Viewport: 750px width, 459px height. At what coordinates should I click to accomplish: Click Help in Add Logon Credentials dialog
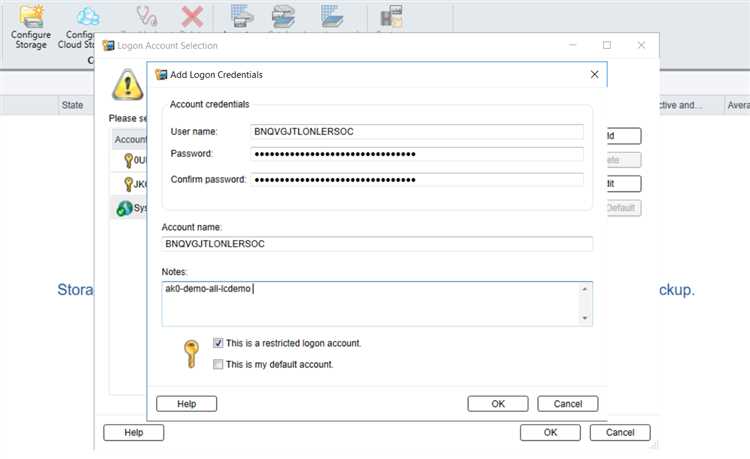(x=187, y=404)
